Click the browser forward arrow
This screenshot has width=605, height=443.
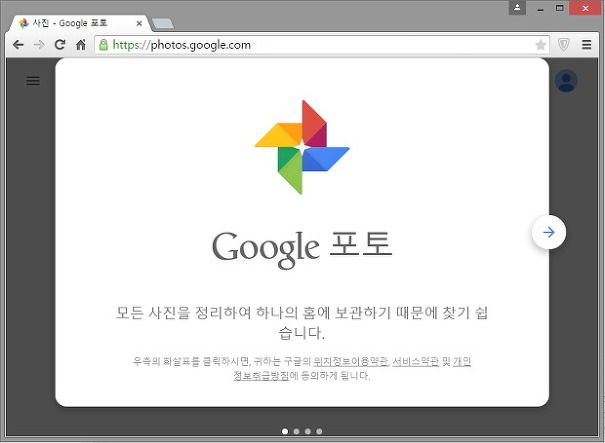(39, 45)
